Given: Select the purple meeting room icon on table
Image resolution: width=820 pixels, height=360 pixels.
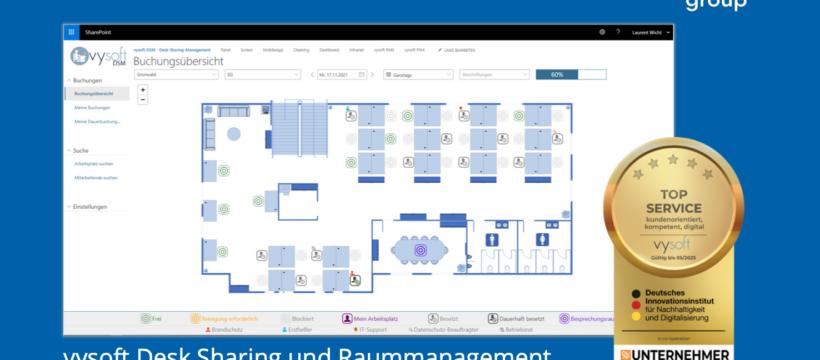Looking at the screenshot, I should 420,250.
